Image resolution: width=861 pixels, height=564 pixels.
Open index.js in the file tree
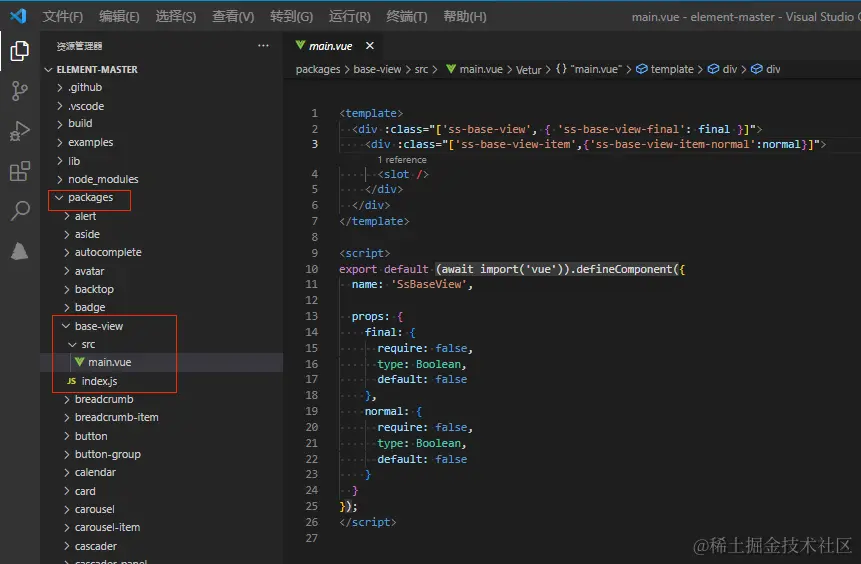click(x=161, y=381)
